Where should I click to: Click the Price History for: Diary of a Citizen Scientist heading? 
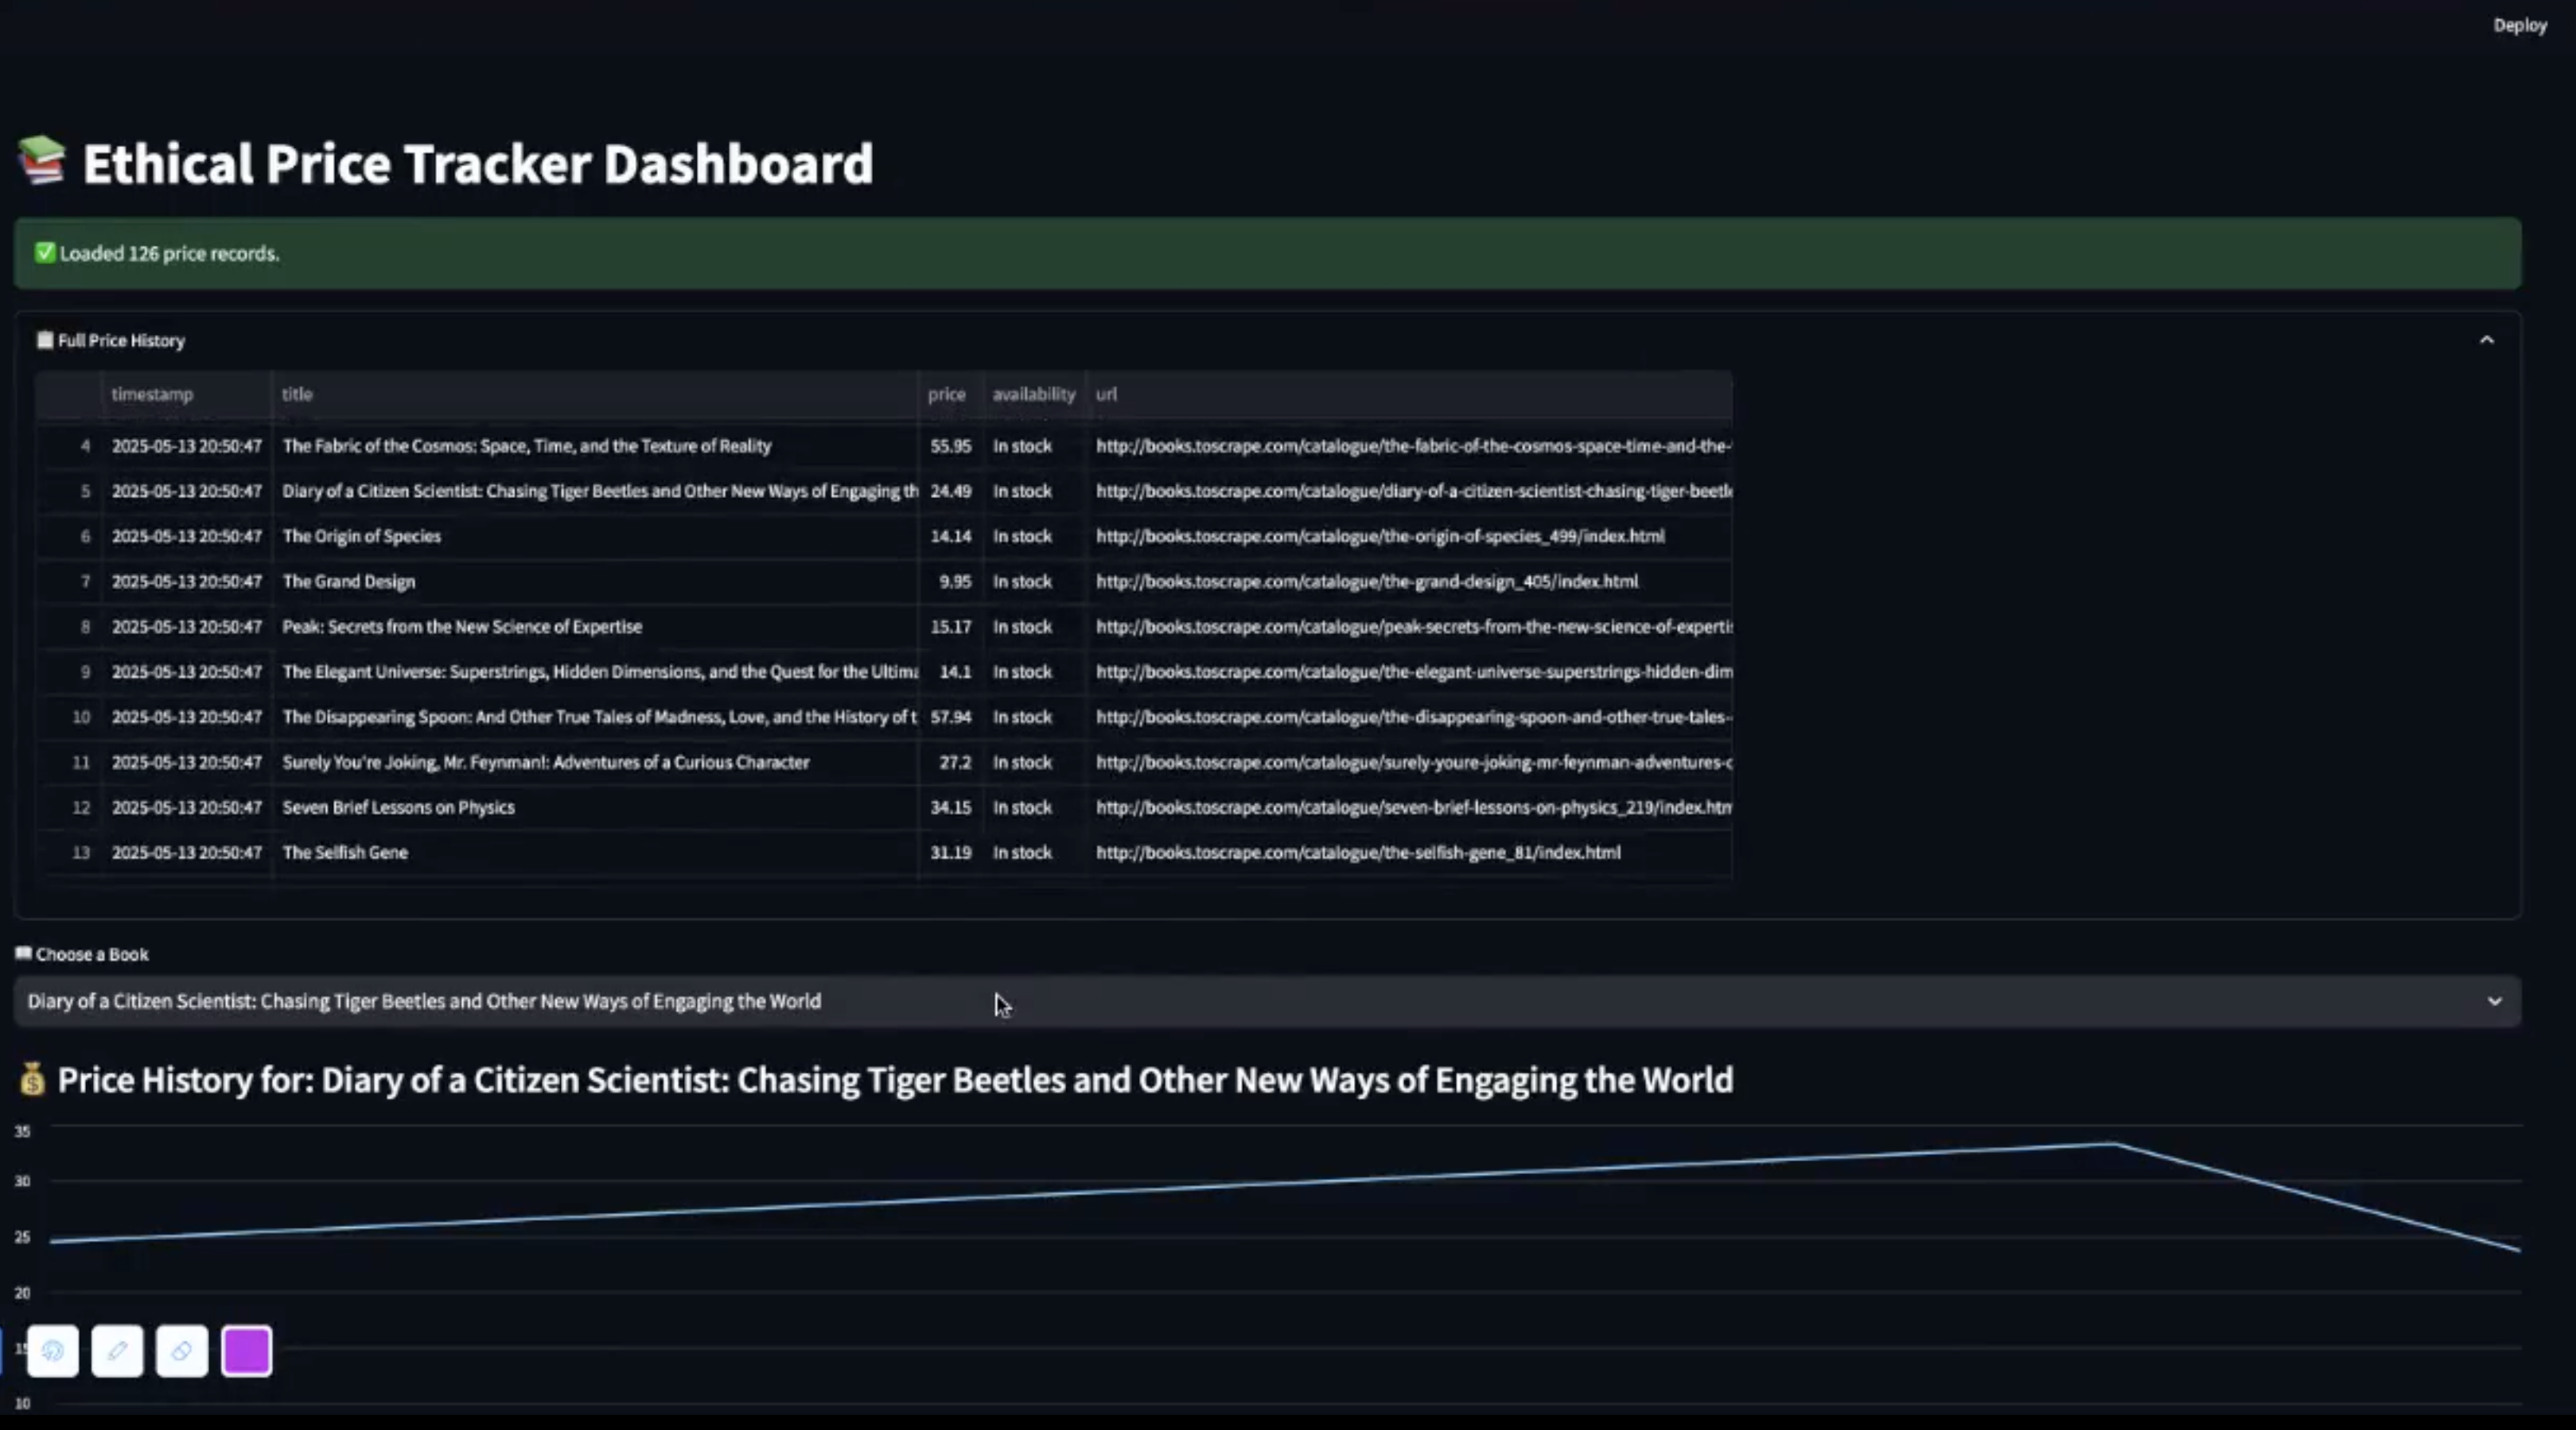(x=895, y=1080)
